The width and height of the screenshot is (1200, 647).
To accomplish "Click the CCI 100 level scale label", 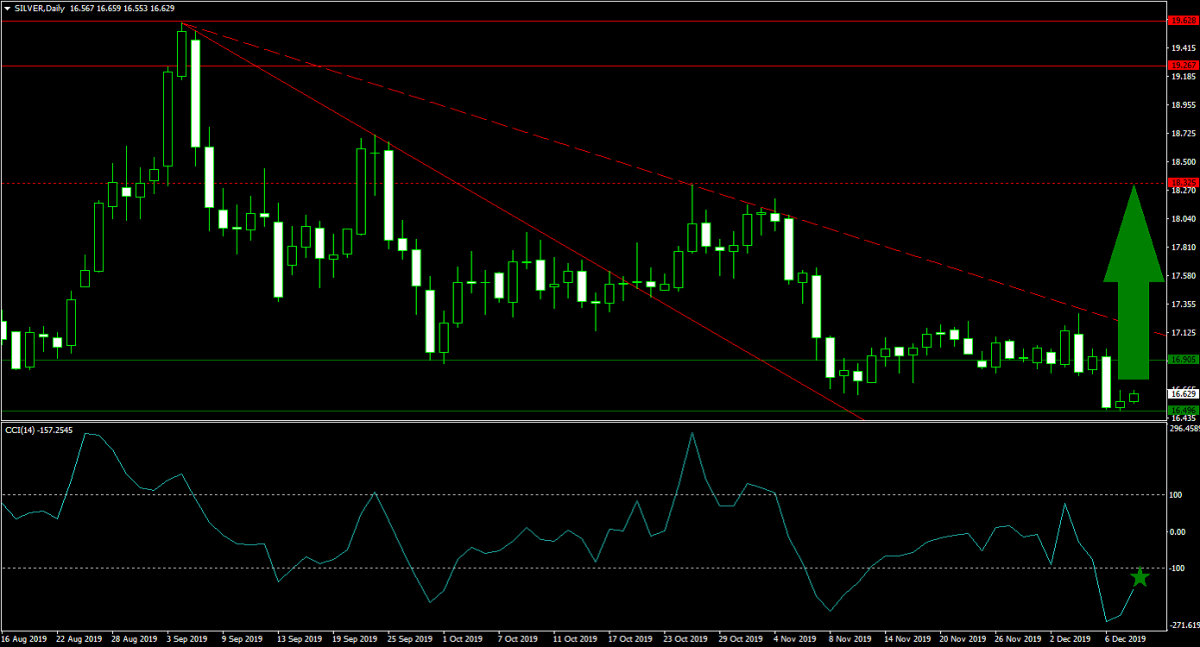I will [x=1177, y=495].
